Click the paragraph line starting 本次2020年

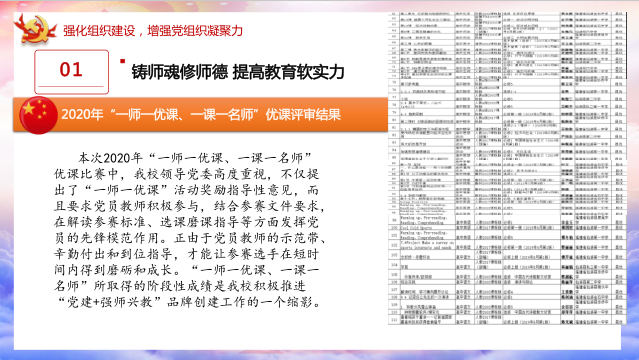click(x=195, y=158)
